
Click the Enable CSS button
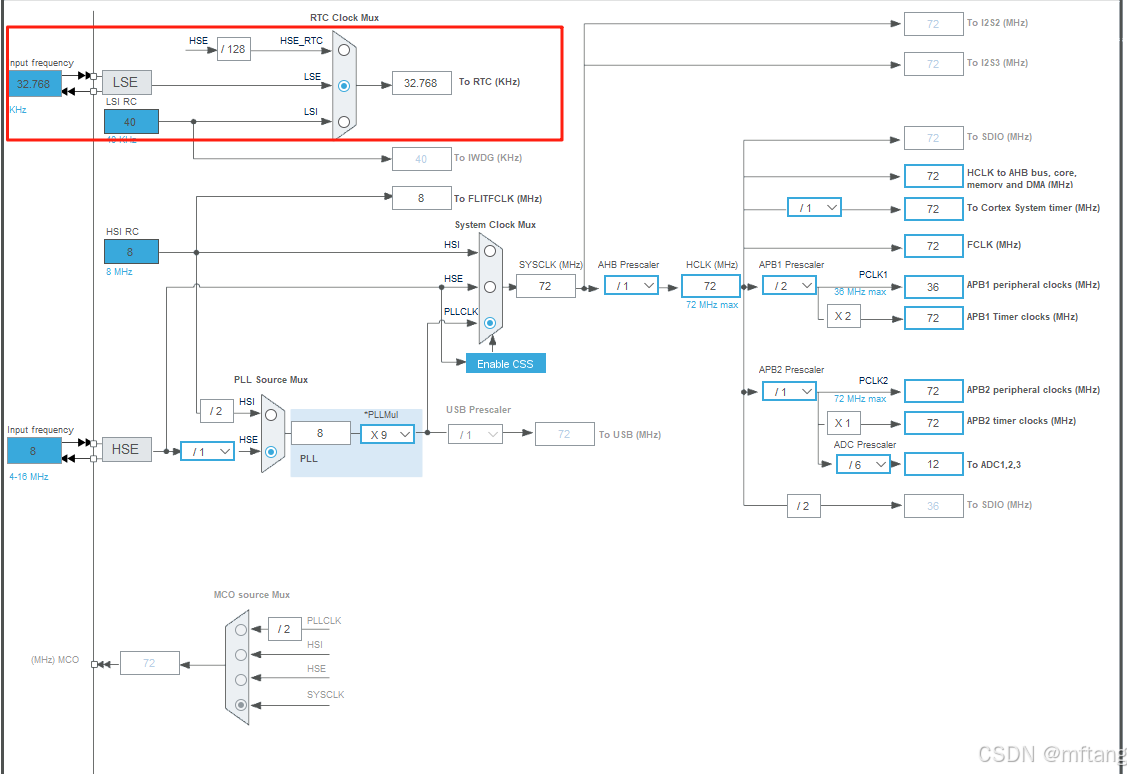(505, 363)
